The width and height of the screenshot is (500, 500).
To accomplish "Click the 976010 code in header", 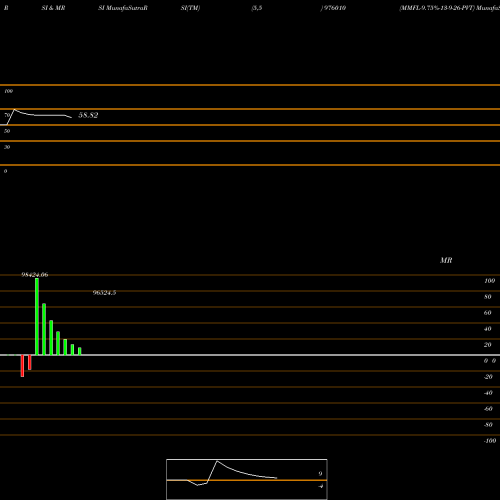I will click(x=334, y=8).
